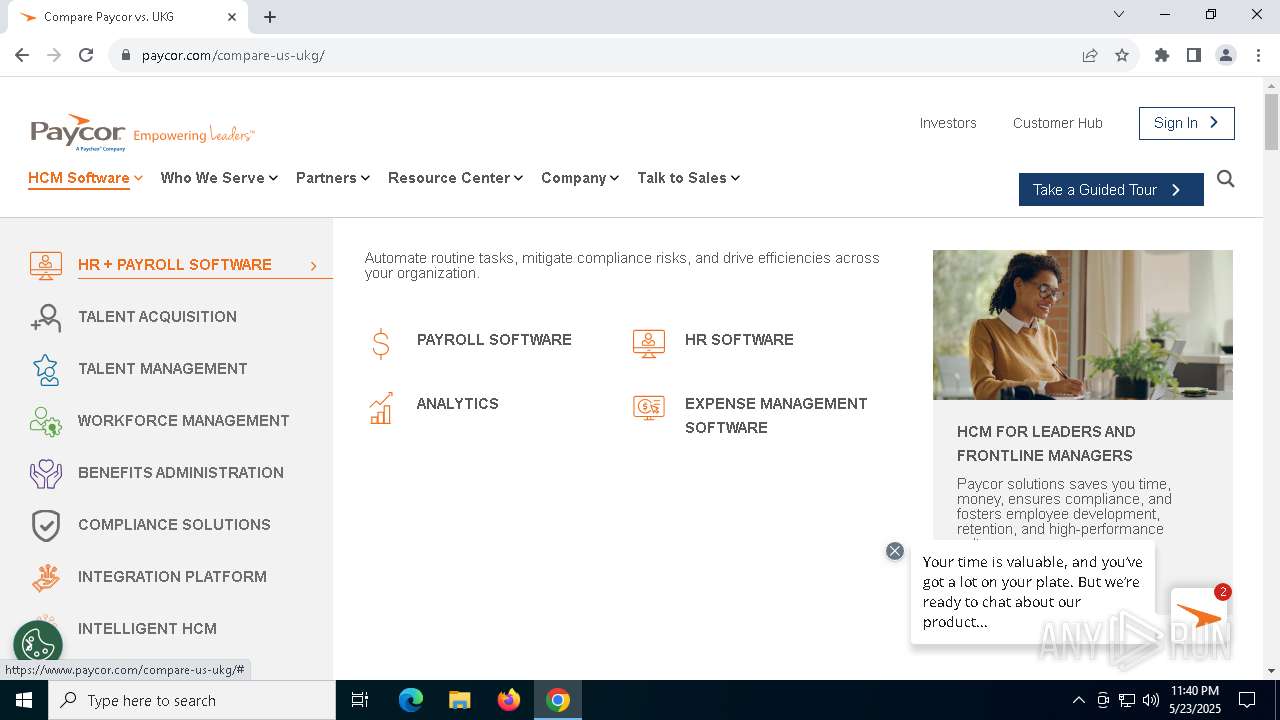Go back to previous page

pos(22,55)
